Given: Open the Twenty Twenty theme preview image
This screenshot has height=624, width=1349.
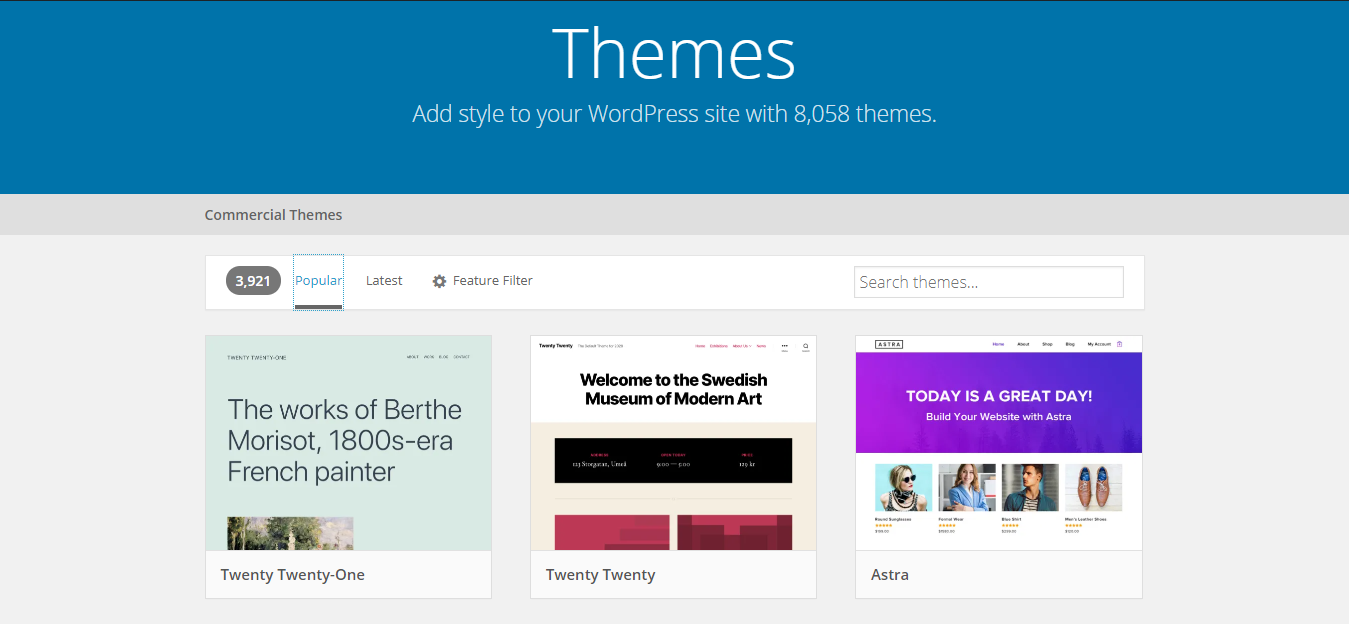Looking at the screenshot, I should [673, 443].
